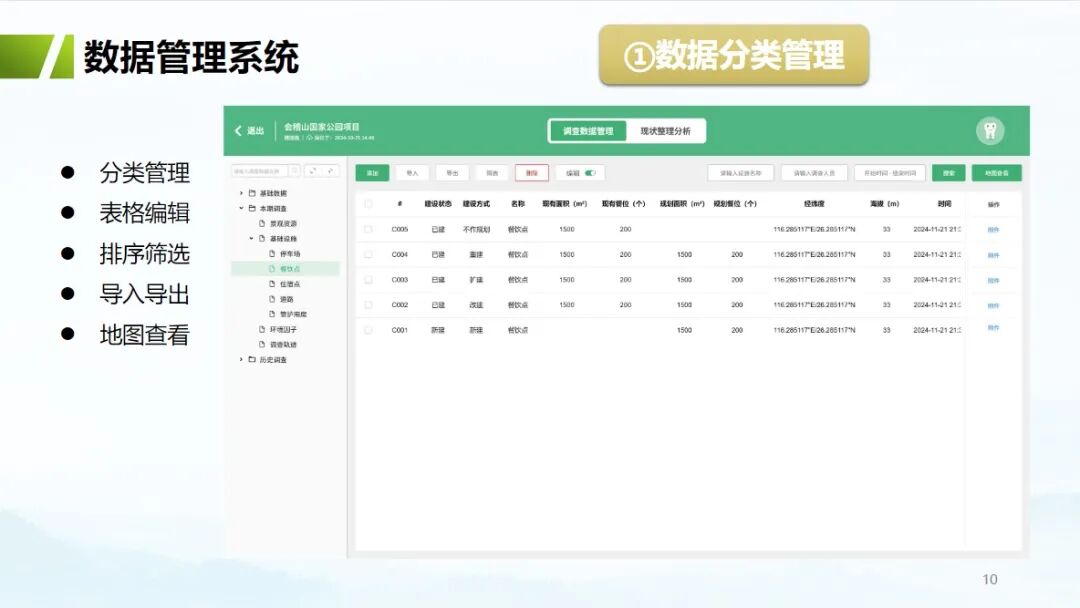
Task: Click the C005 ID cell
Action: coord(399,229)
